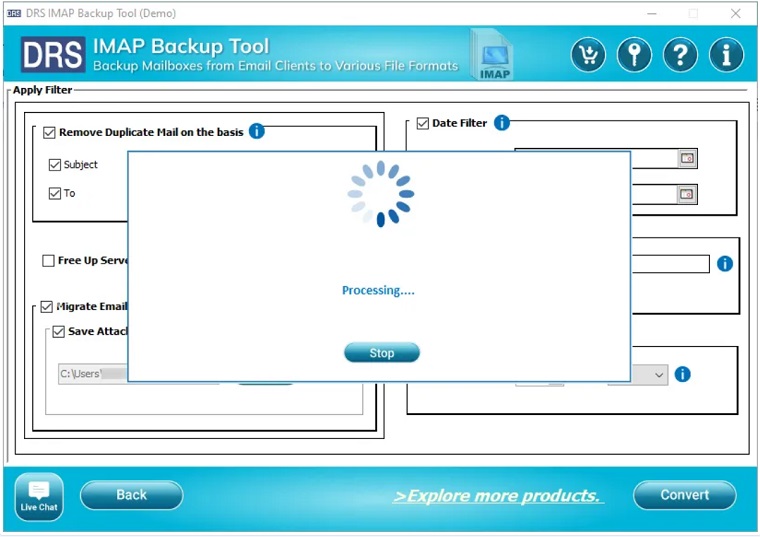The image size is (760, 537).
Task: Toggle the Migrate Email checkbox
Action: point(47,307)
